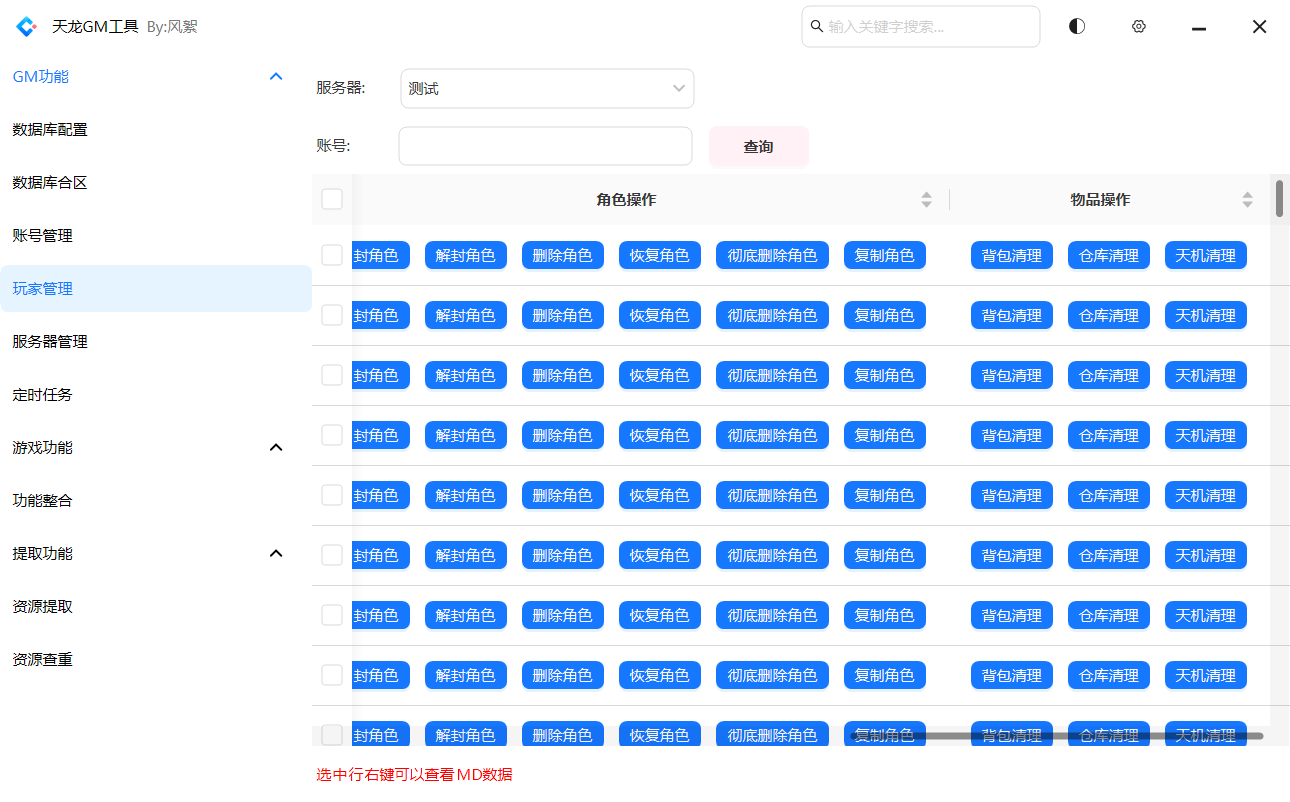1290x802 pixels.
Task: Focus the 账号 input field
Action: pyautogui.click(x=545, y=146)
